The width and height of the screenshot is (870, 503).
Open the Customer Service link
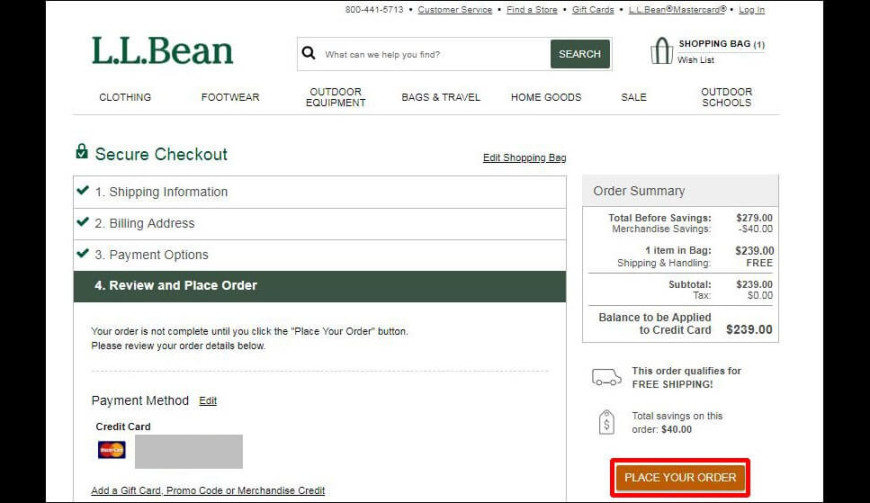click(455, 10)
